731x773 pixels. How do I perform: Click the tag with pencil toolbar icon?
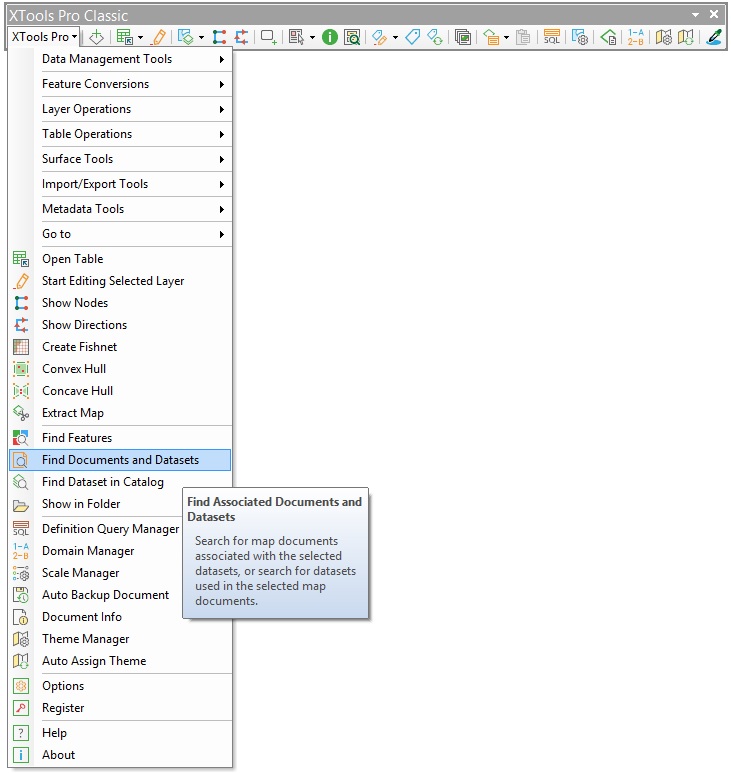tap(379, 37)
